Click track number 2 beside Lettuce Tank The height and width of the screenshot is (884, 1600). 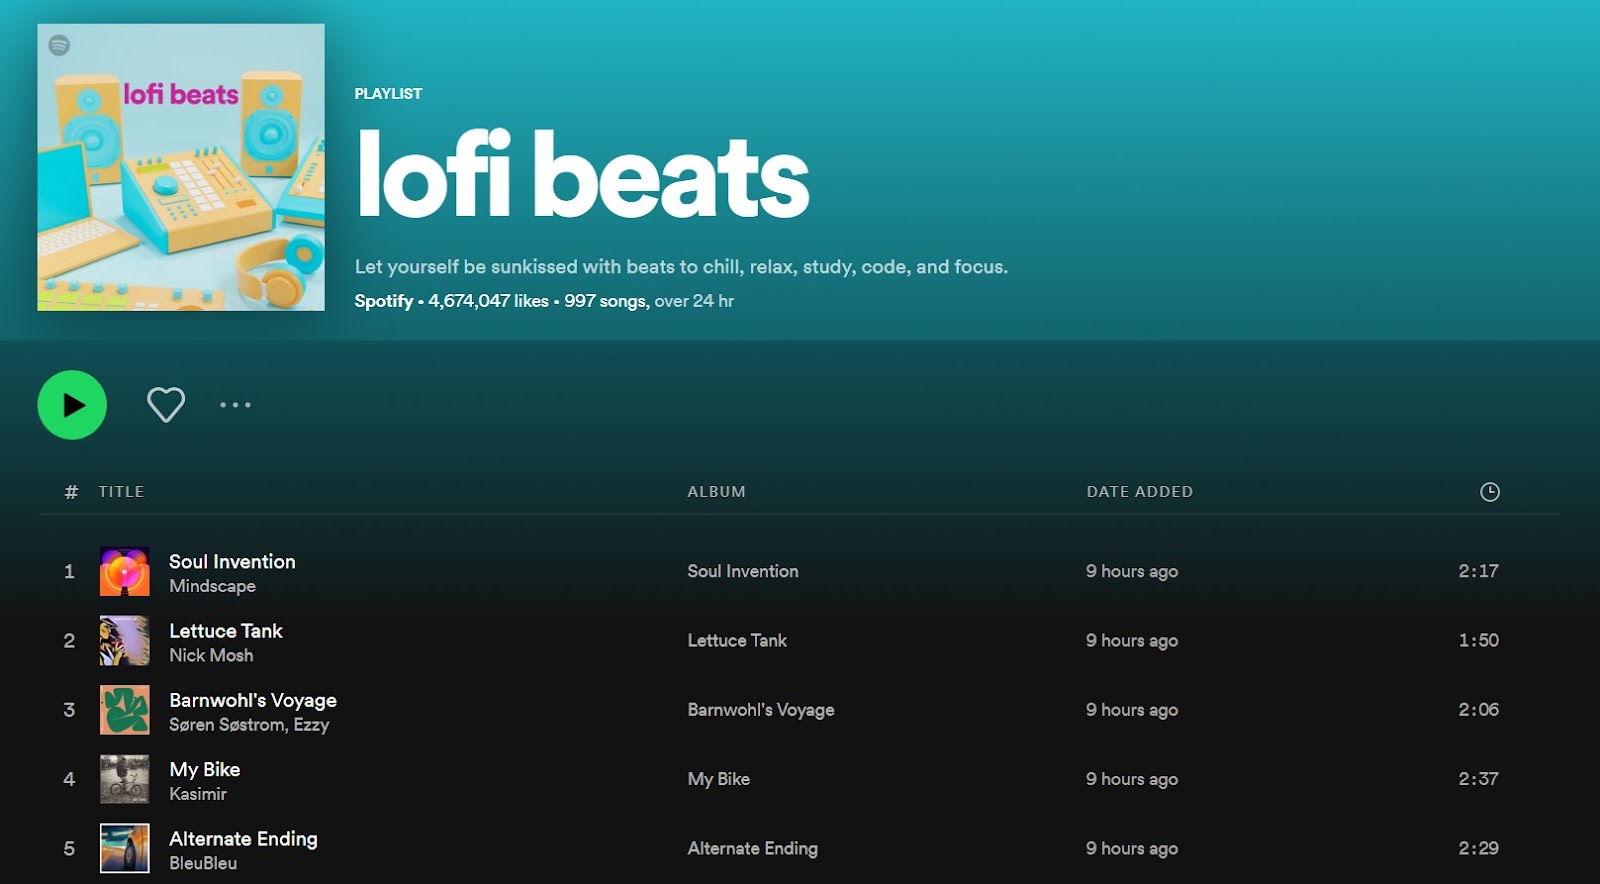pyautogui.click(x=69, y=640)
